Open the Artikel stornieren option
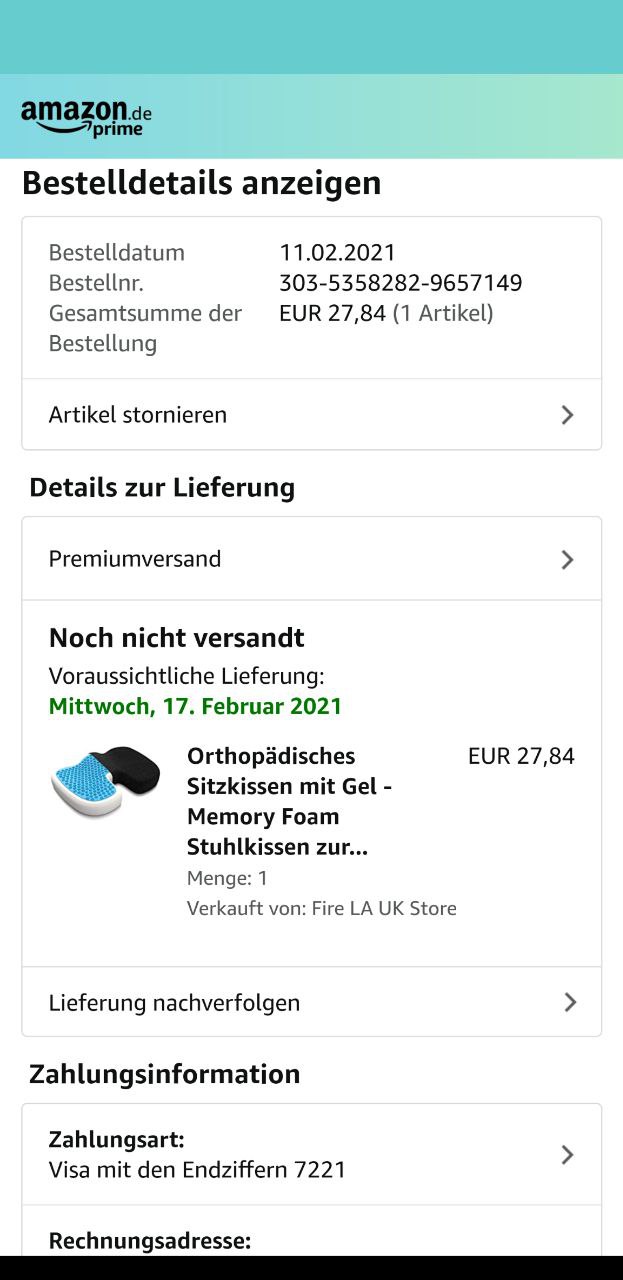 tap(138, 415)
